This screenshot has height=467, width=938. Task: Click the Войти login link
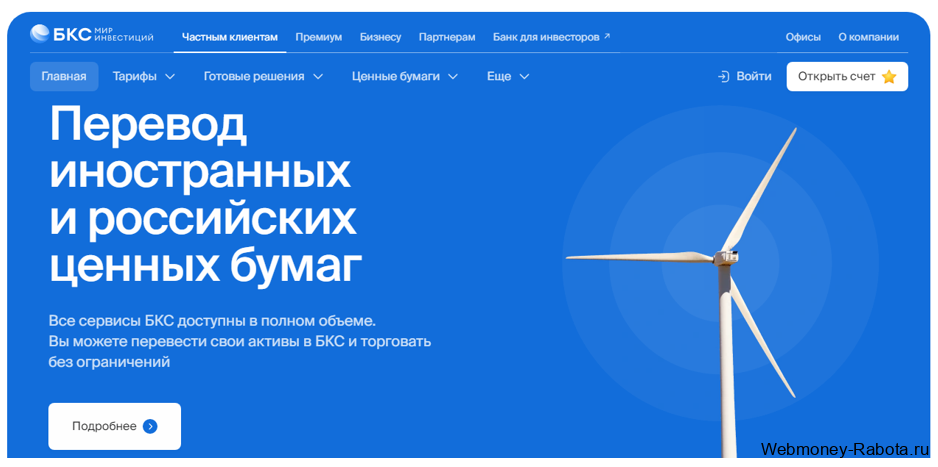[x=744, y=77]
